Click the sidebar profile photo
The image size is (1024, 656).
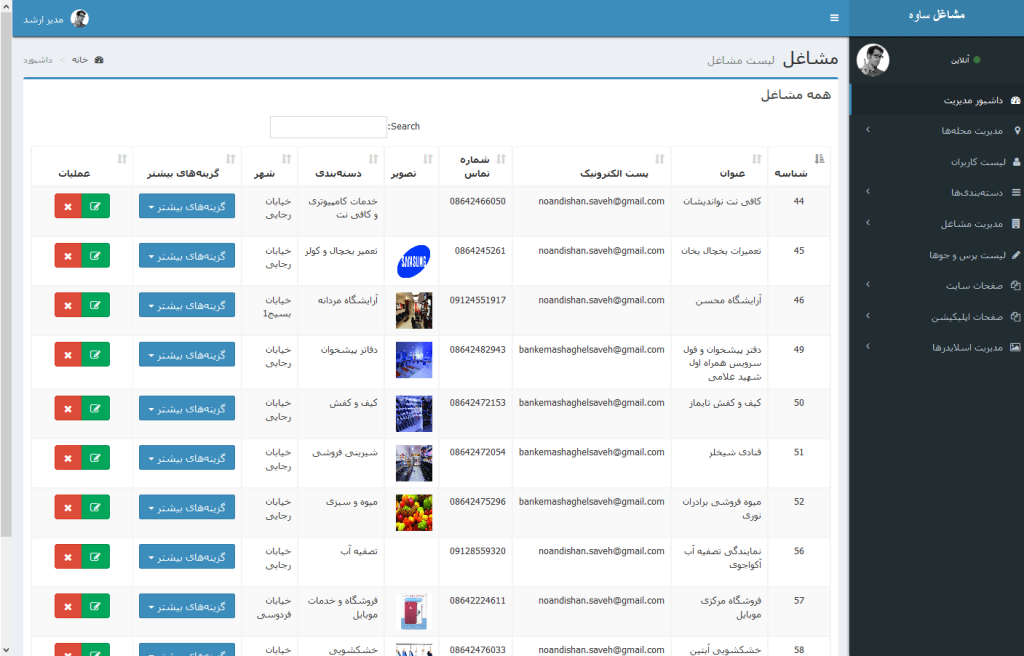coord(873,60)
